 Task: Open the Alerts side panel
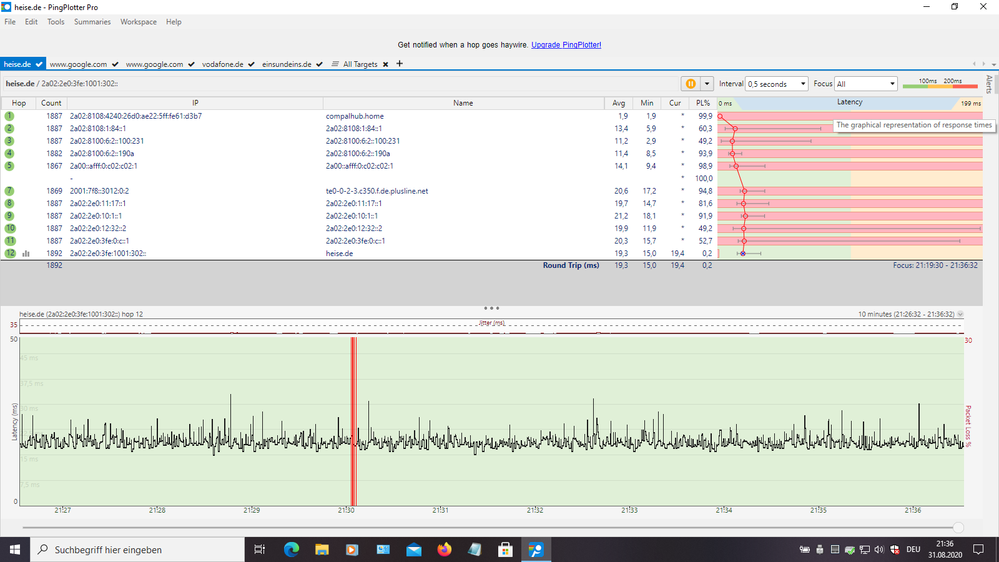989,84
